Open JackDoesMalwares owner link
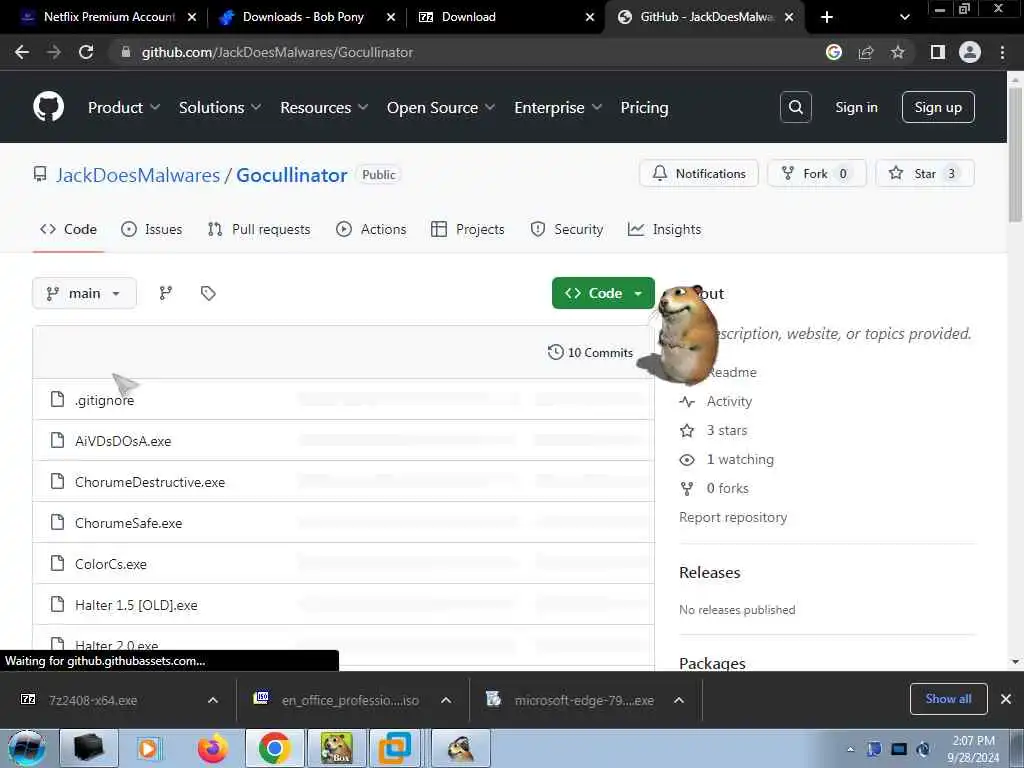The image size is (1024, 768). [138, 175]
